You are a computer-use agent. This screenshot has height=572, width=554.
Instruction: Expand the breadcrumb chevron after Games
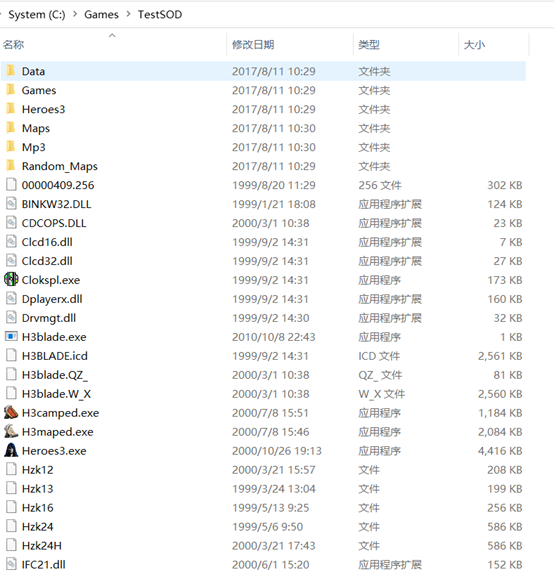[128, 14]
